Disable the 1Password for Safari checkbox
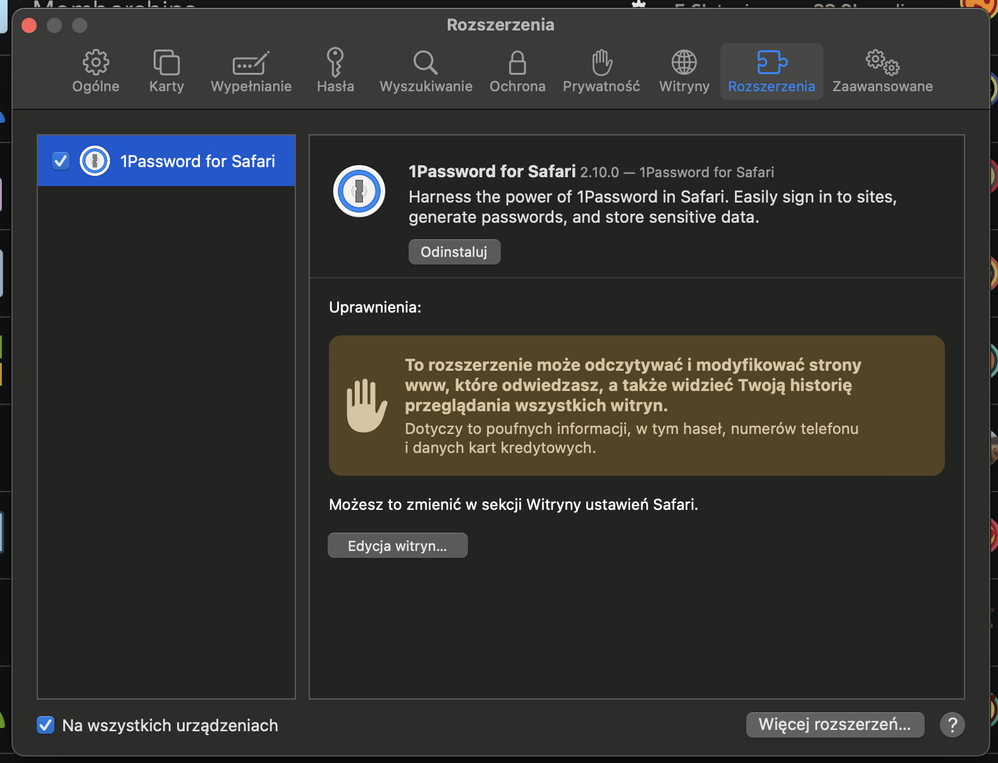The height and width of the screenshot is (763, 998). tap(61, 161)
